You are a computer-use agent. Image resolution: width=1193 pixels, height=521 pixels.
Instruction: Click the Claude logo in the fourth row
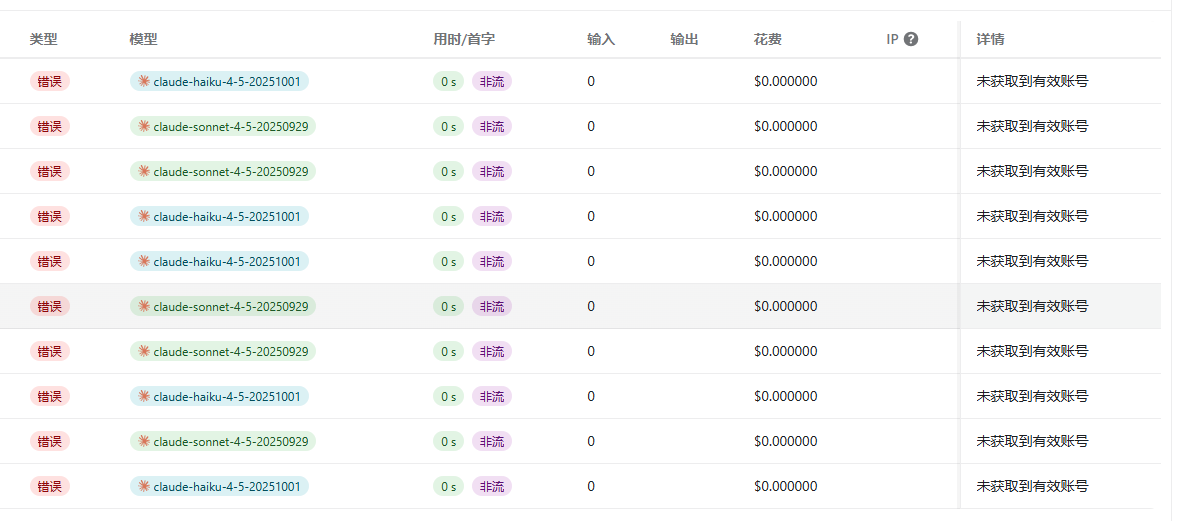(144, 216)
